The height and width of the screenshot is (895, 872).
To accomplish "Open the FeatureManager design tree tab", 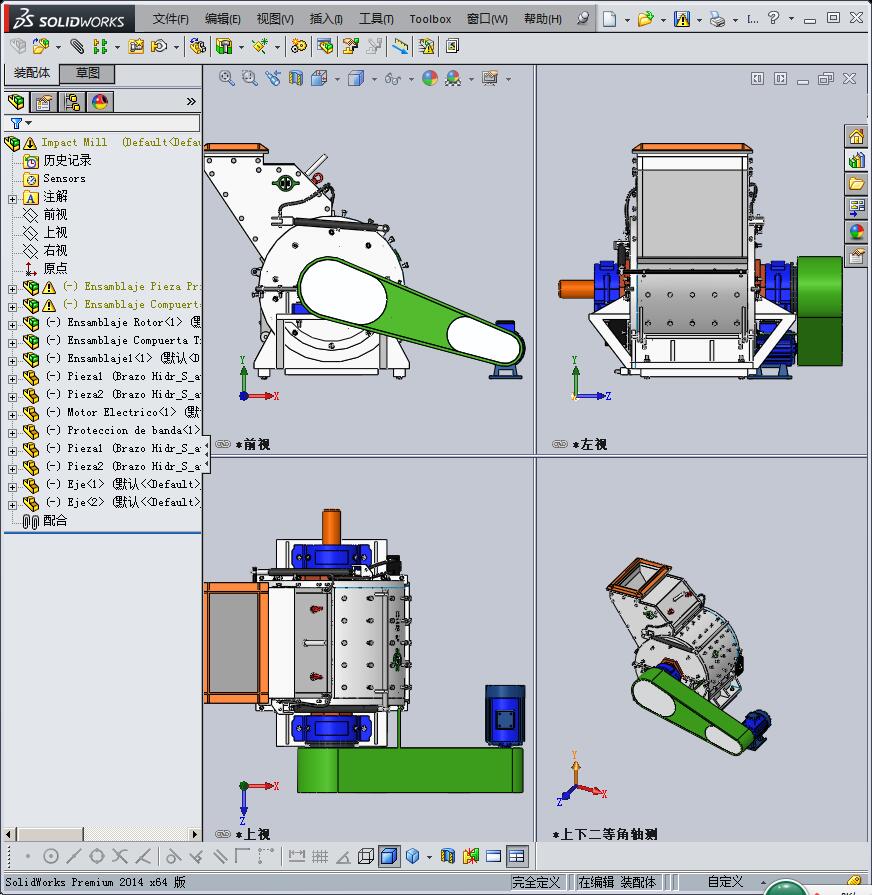I will pyautogui.click(x=16, y=102).
